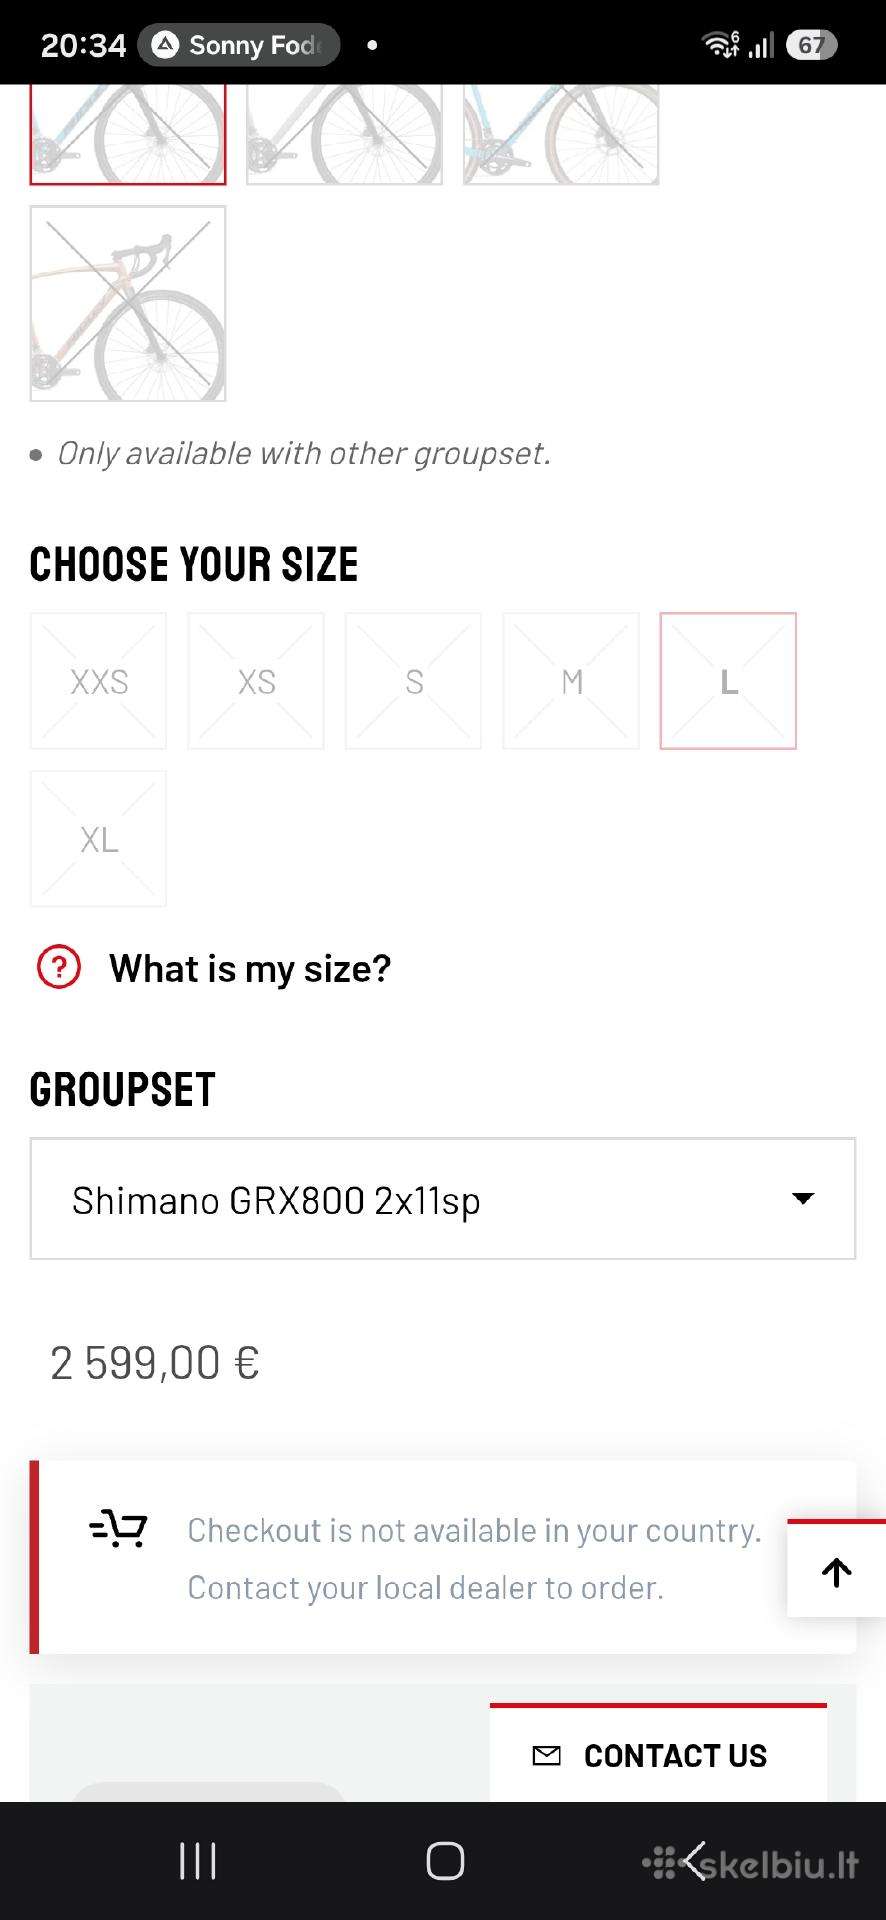Viewport: 886px width, 1920px height.
Task: Select size L option
Action: (728, 681)
